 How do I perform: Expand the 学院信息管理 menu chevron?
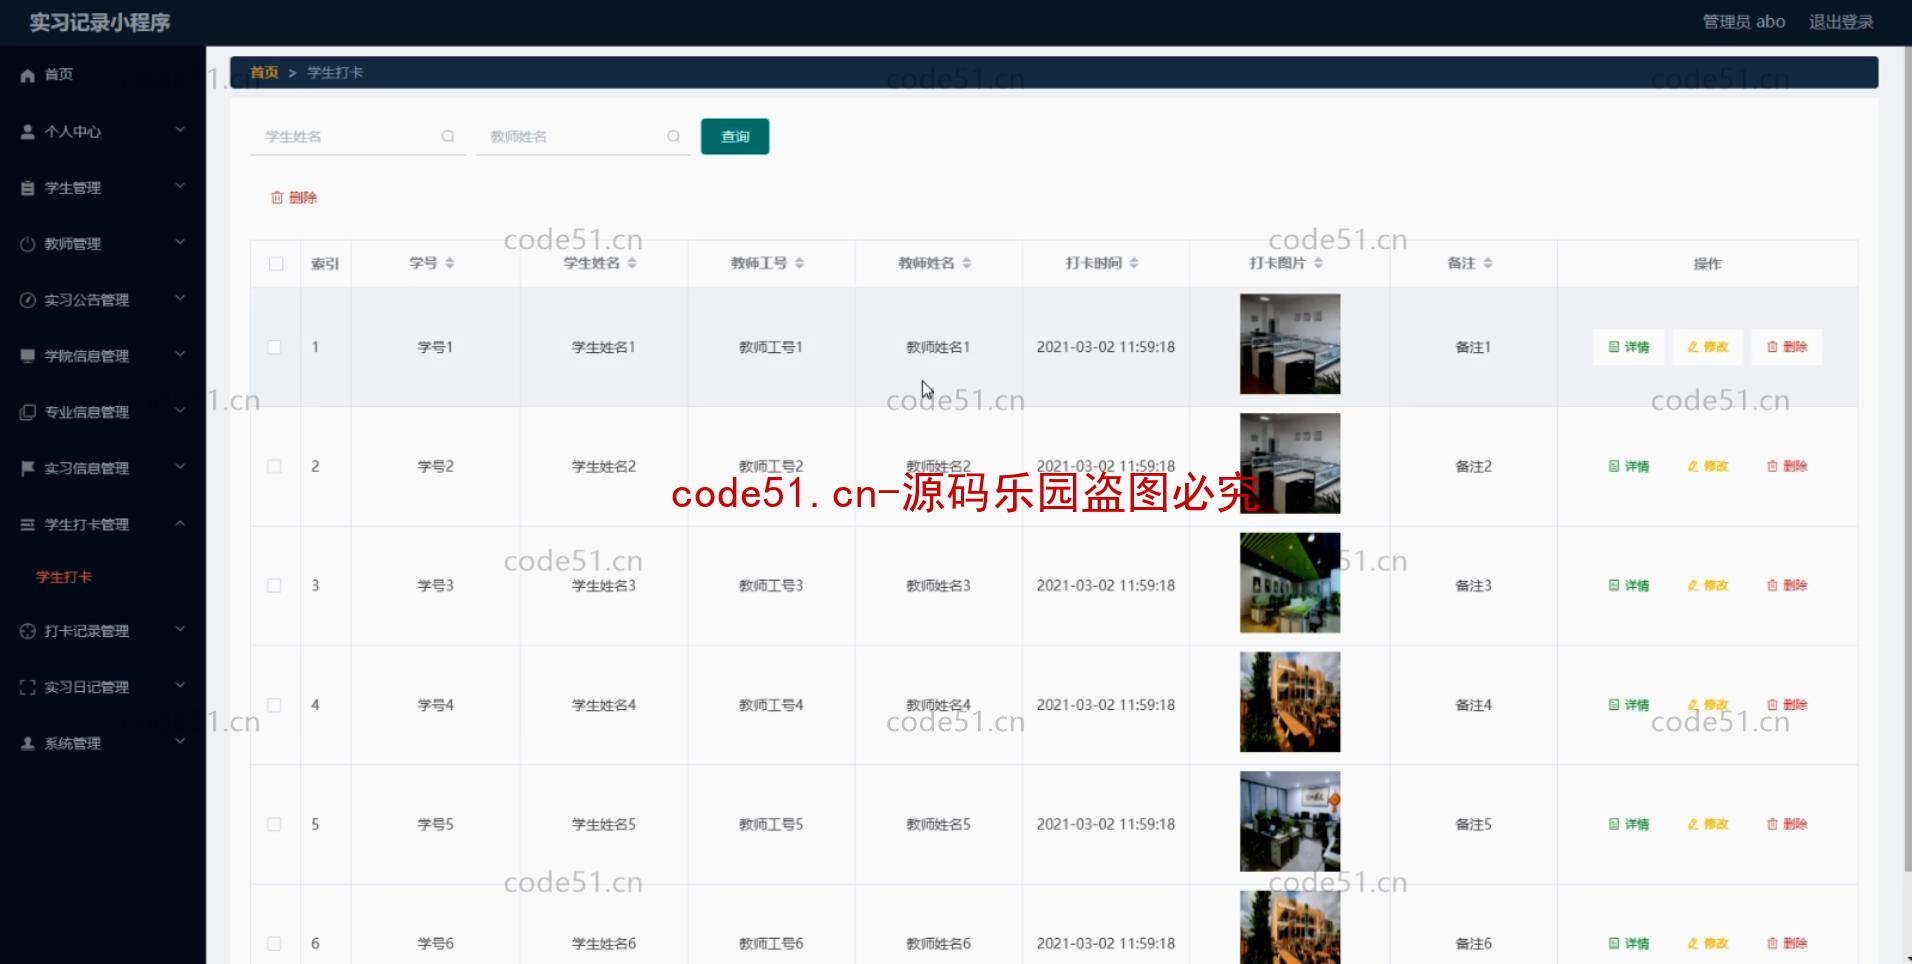point(180,354)
